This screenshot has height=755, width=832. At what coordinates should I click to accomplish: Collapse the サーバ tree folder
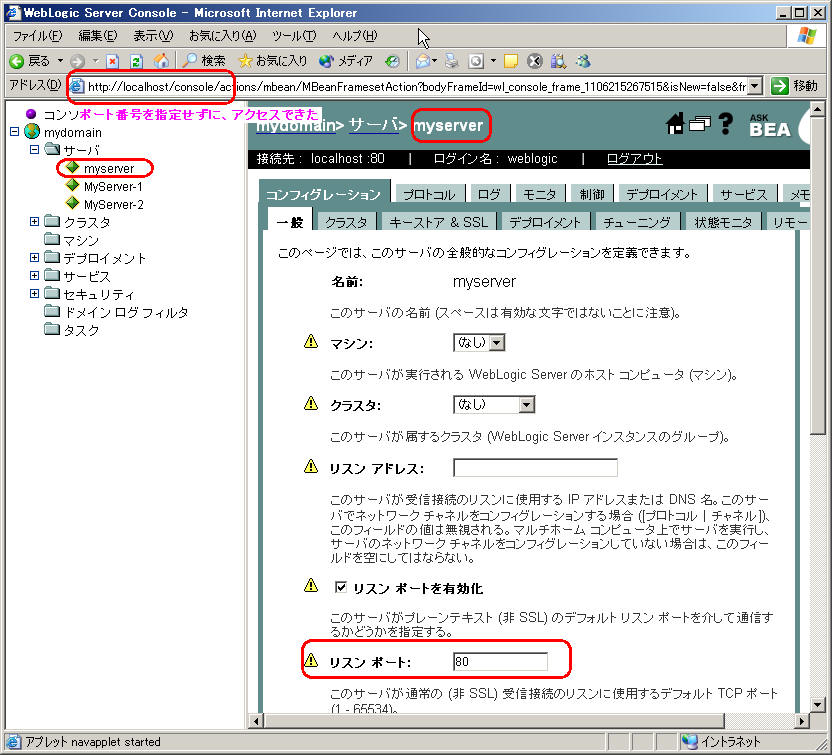pos(35,150)
